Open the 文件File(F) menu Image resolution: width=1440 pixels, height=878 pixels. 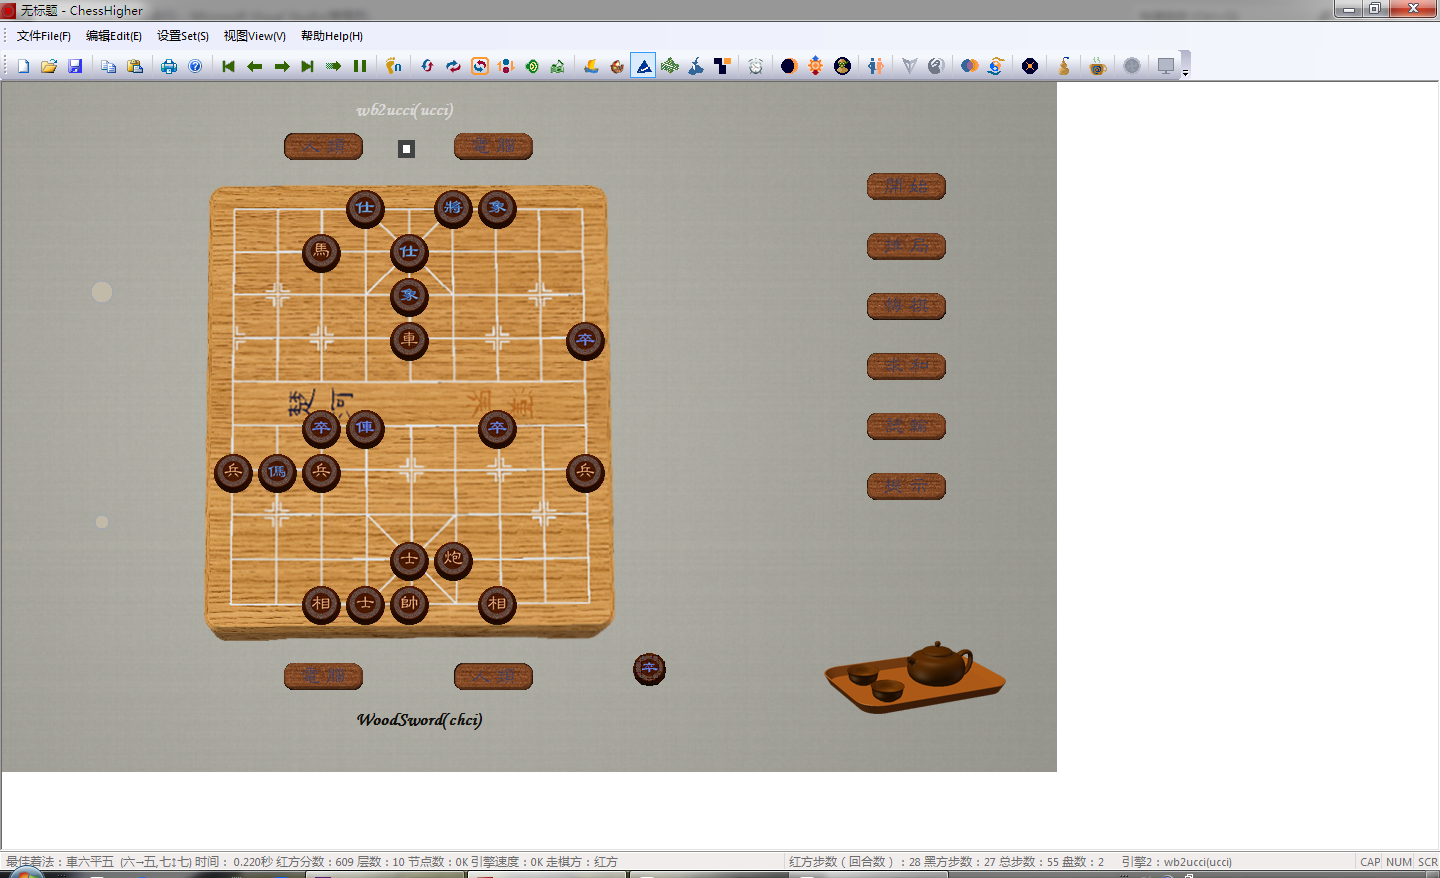(x=44, y=36)
